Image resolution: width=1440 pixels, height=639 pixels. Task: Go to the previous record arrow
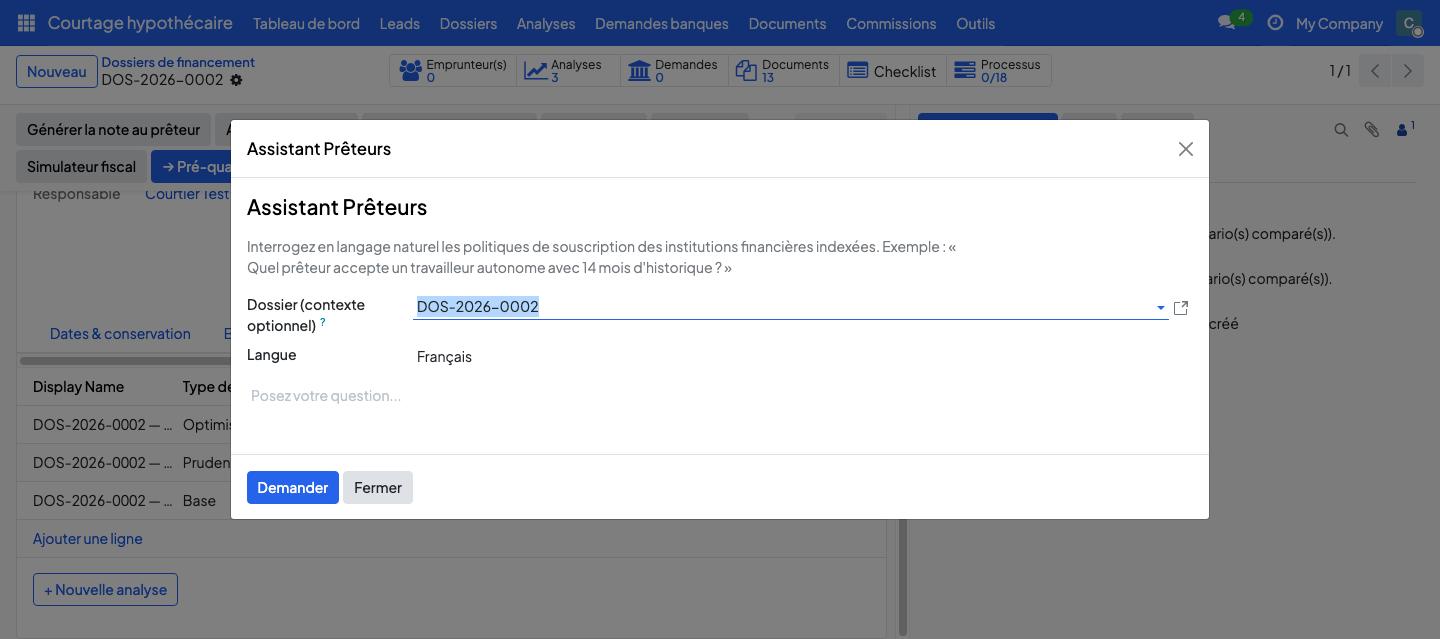tap(1375, 71)
